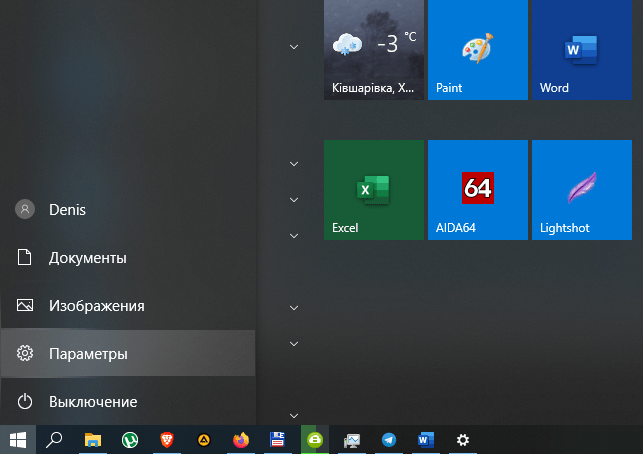
Task: Open the Settings gear in the taskbar
Action: 463,440
